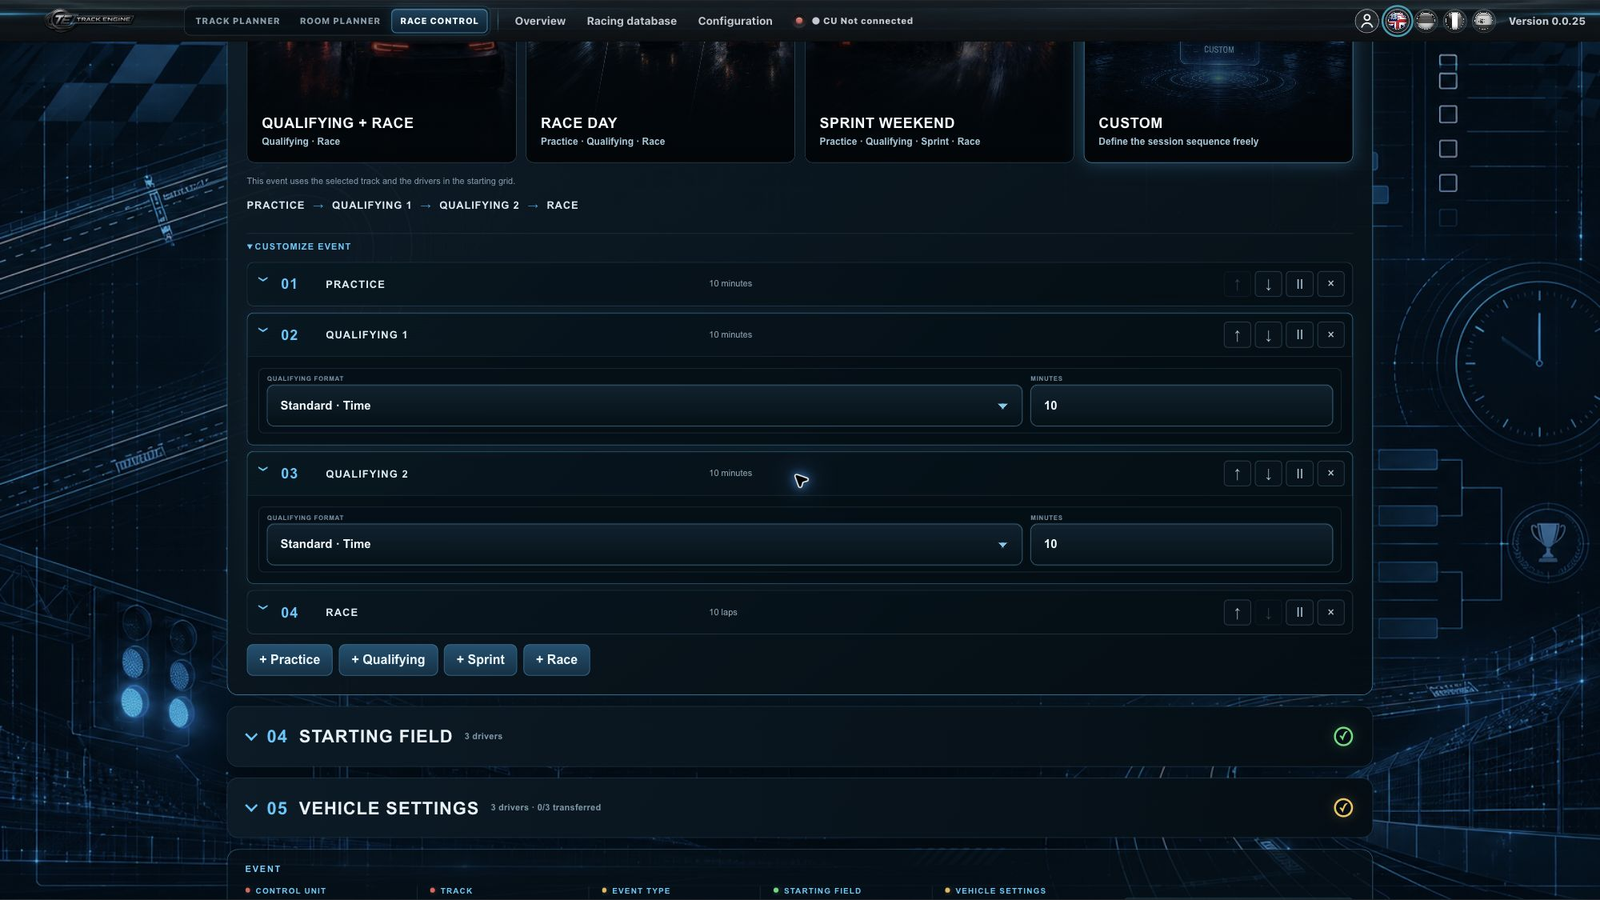This screenshot has width=1600, height=900.
Task: Collapse the 03 Qualifying 2 row
Action: 263,469
